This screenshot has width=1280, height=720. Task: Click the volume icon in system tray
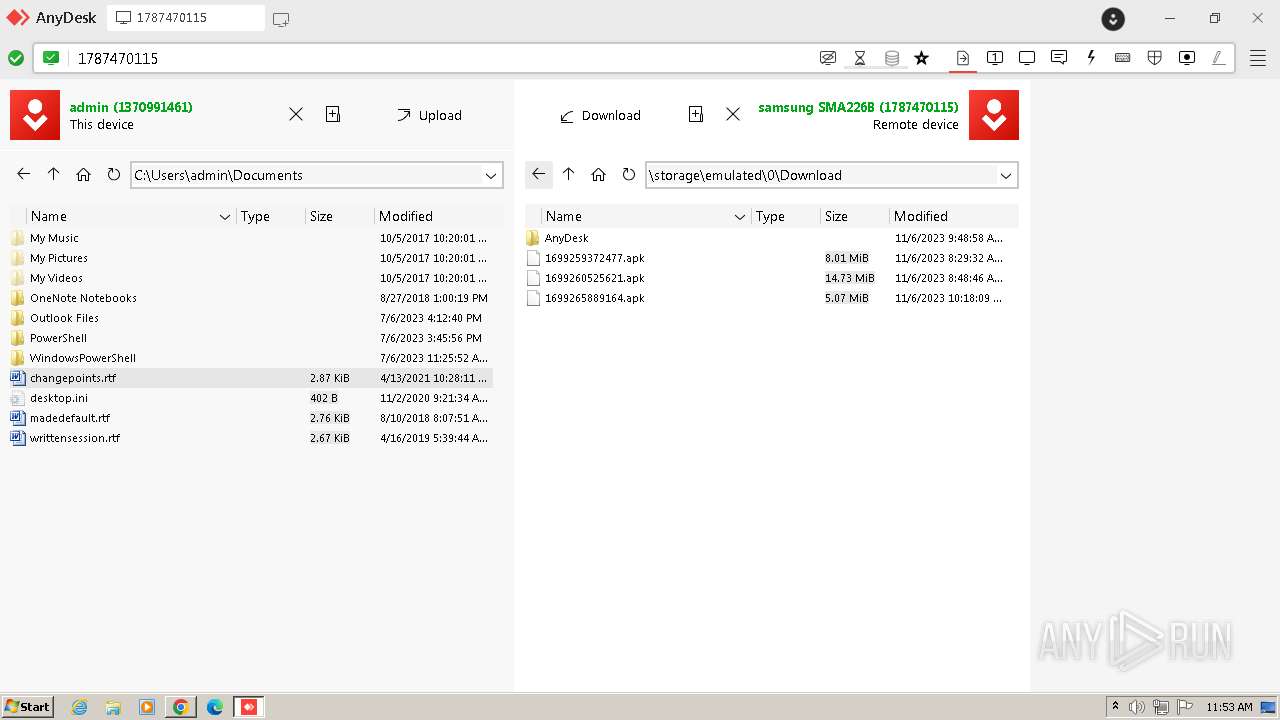[1137, 707]
